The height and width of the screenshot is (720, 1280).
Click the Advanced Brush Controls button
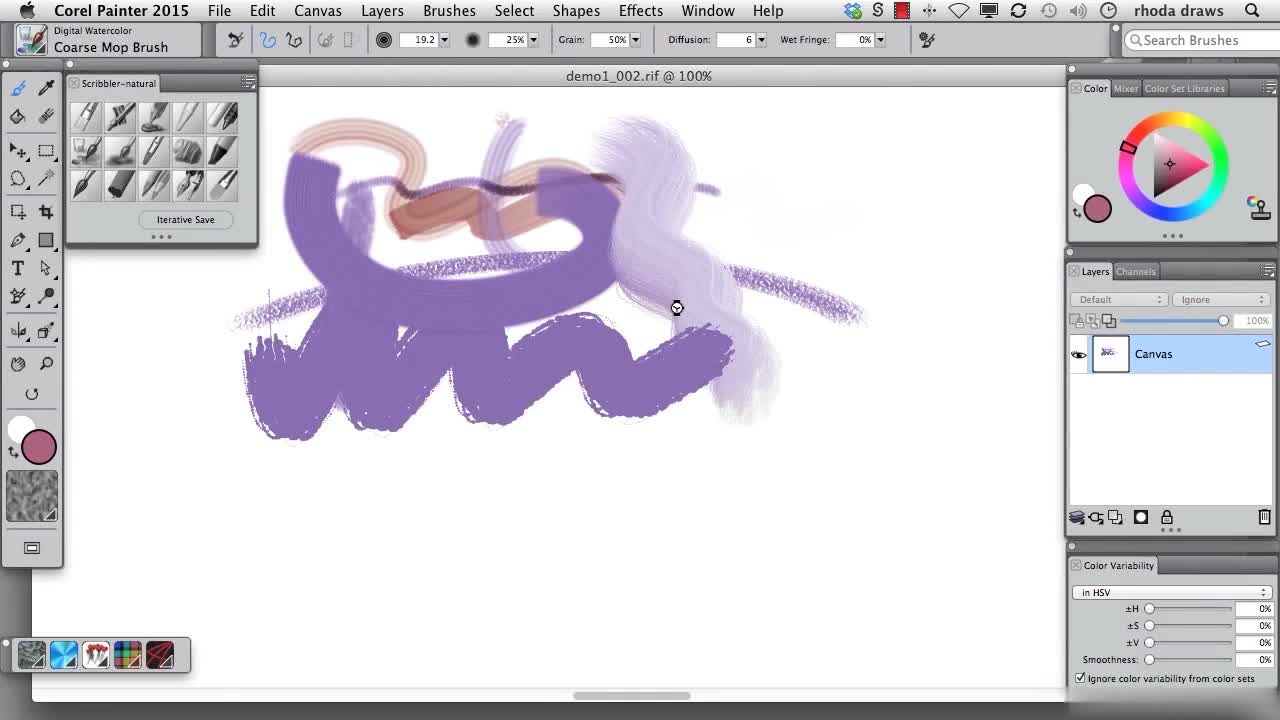(927, 40)
